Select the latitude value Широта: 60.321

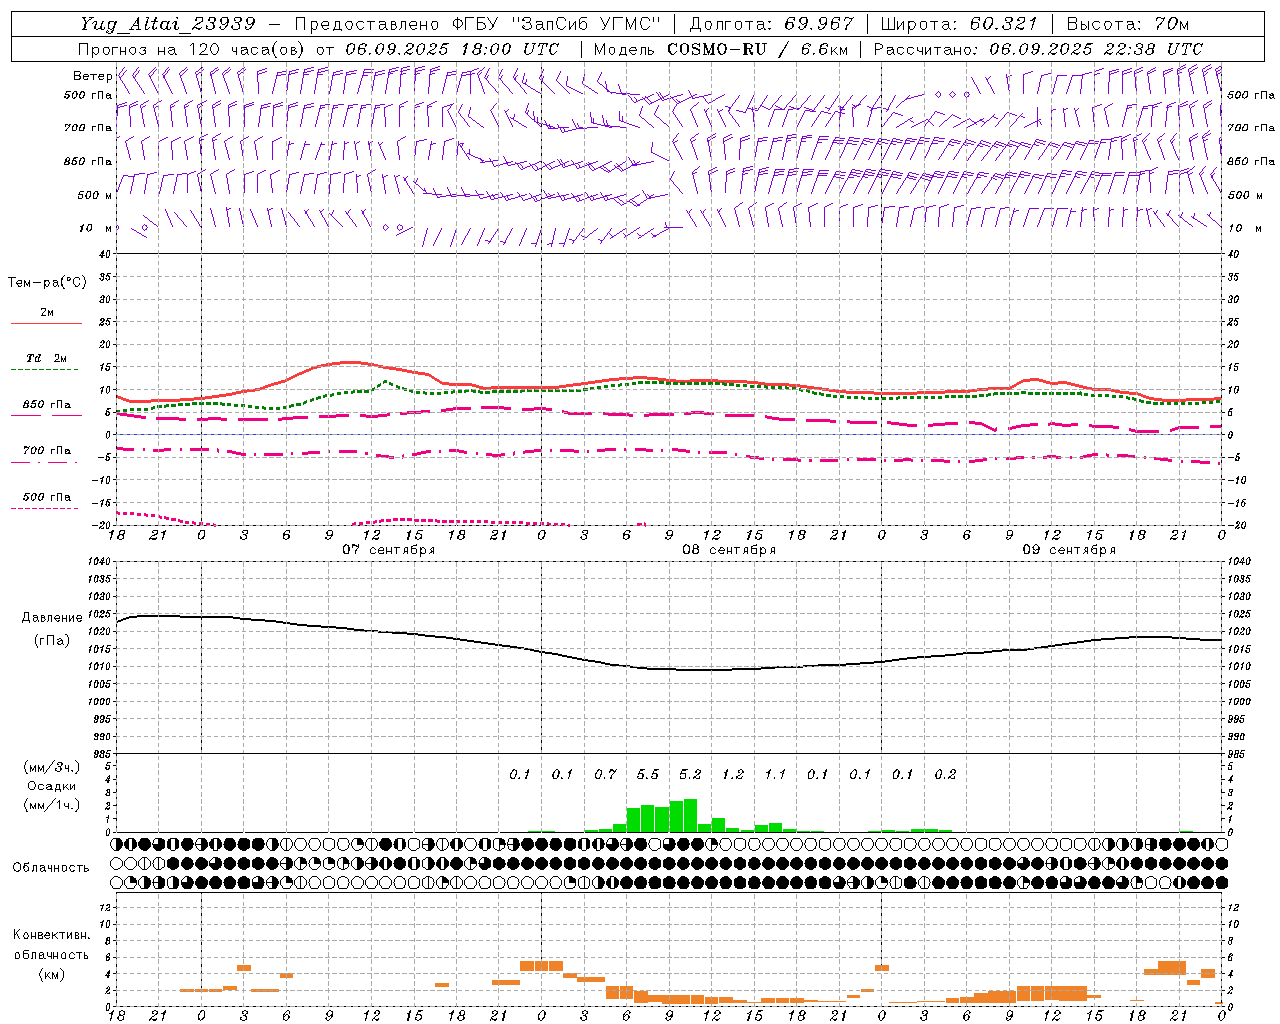(x=958, y=24)
